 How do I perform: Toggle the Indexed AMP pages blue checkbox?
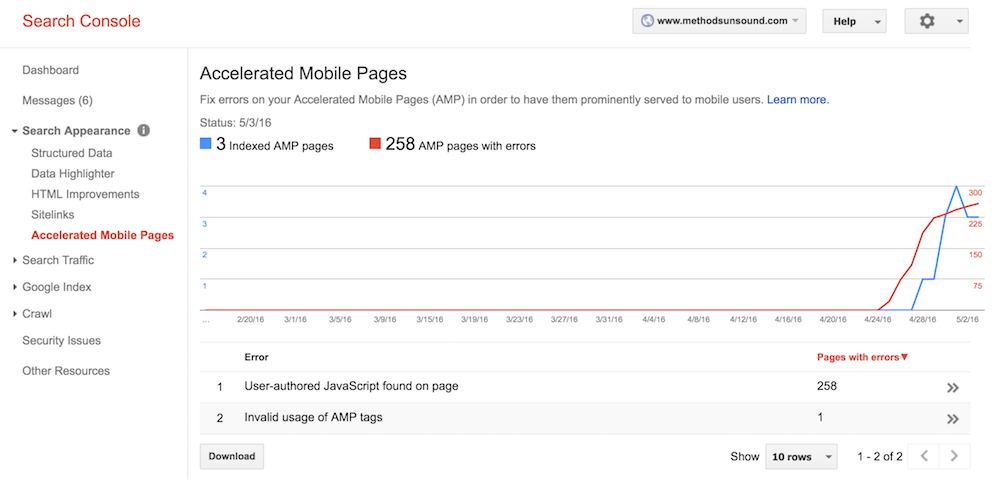point(206,144)
